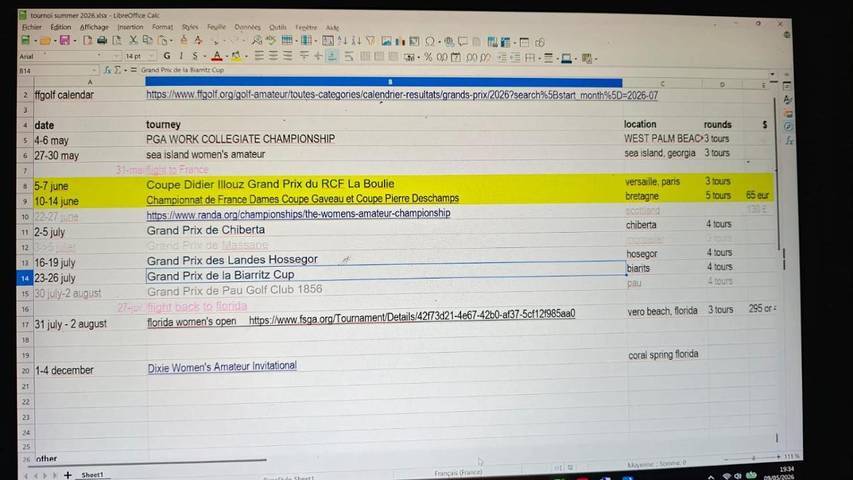Image resolution: width=853 pixels, height=480 pixels.
Task: Toggle the highlighted Align bottom button
Action: (332, 57)
